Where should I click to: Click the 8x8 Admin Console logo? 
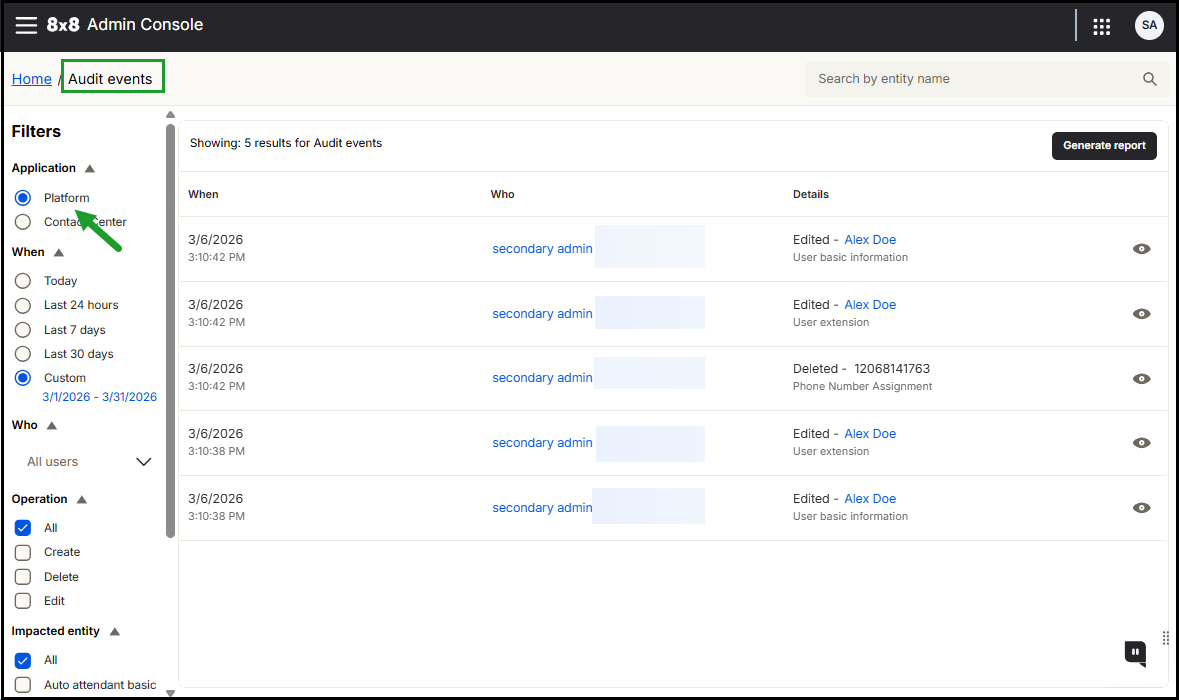125,25
